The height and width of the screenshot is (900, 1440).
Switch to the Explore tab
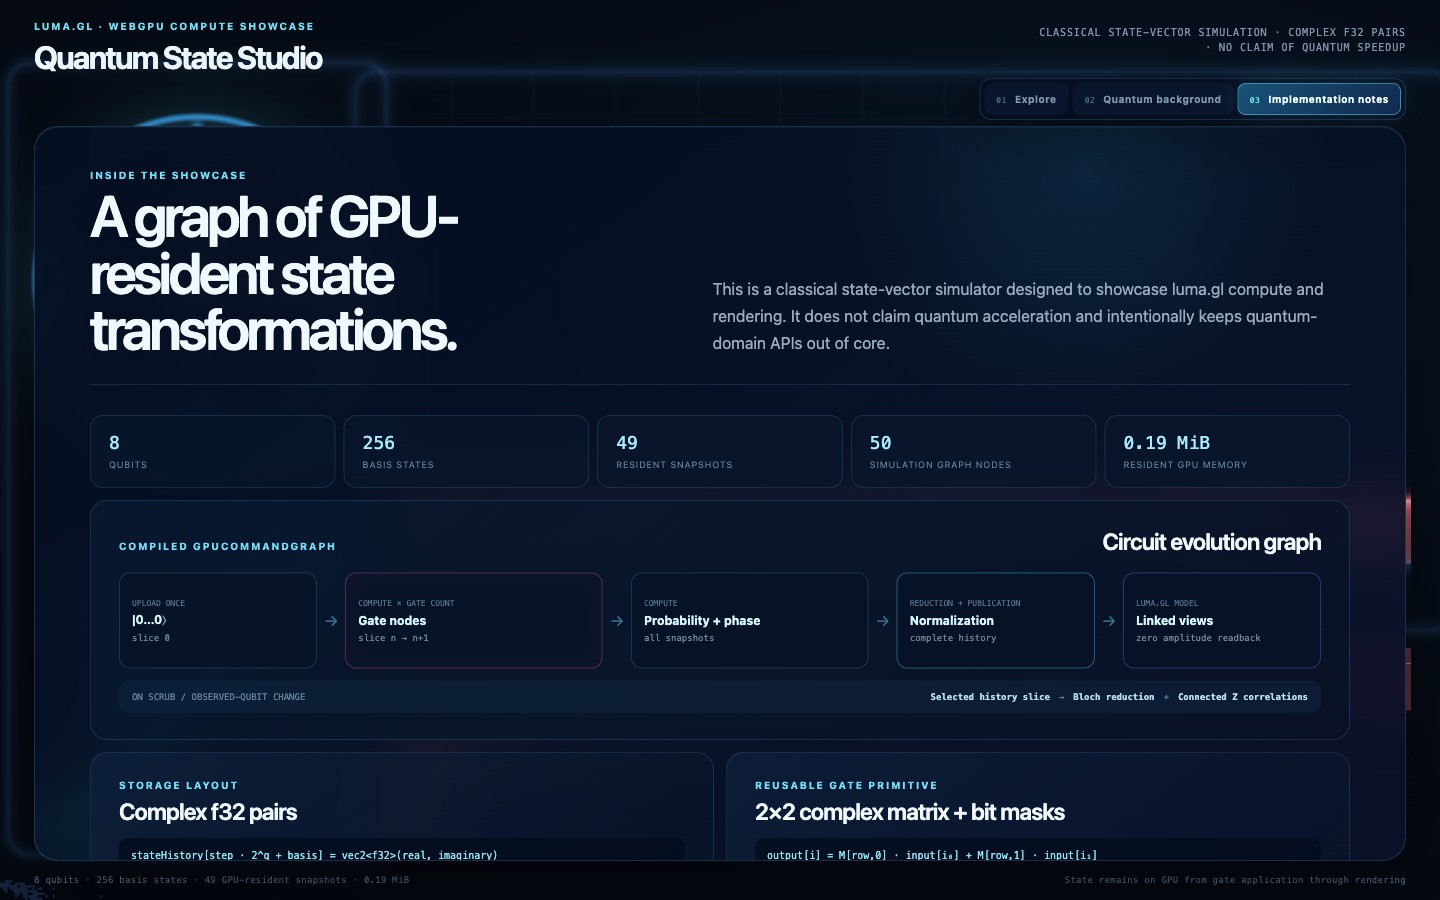coord(1026,99)
